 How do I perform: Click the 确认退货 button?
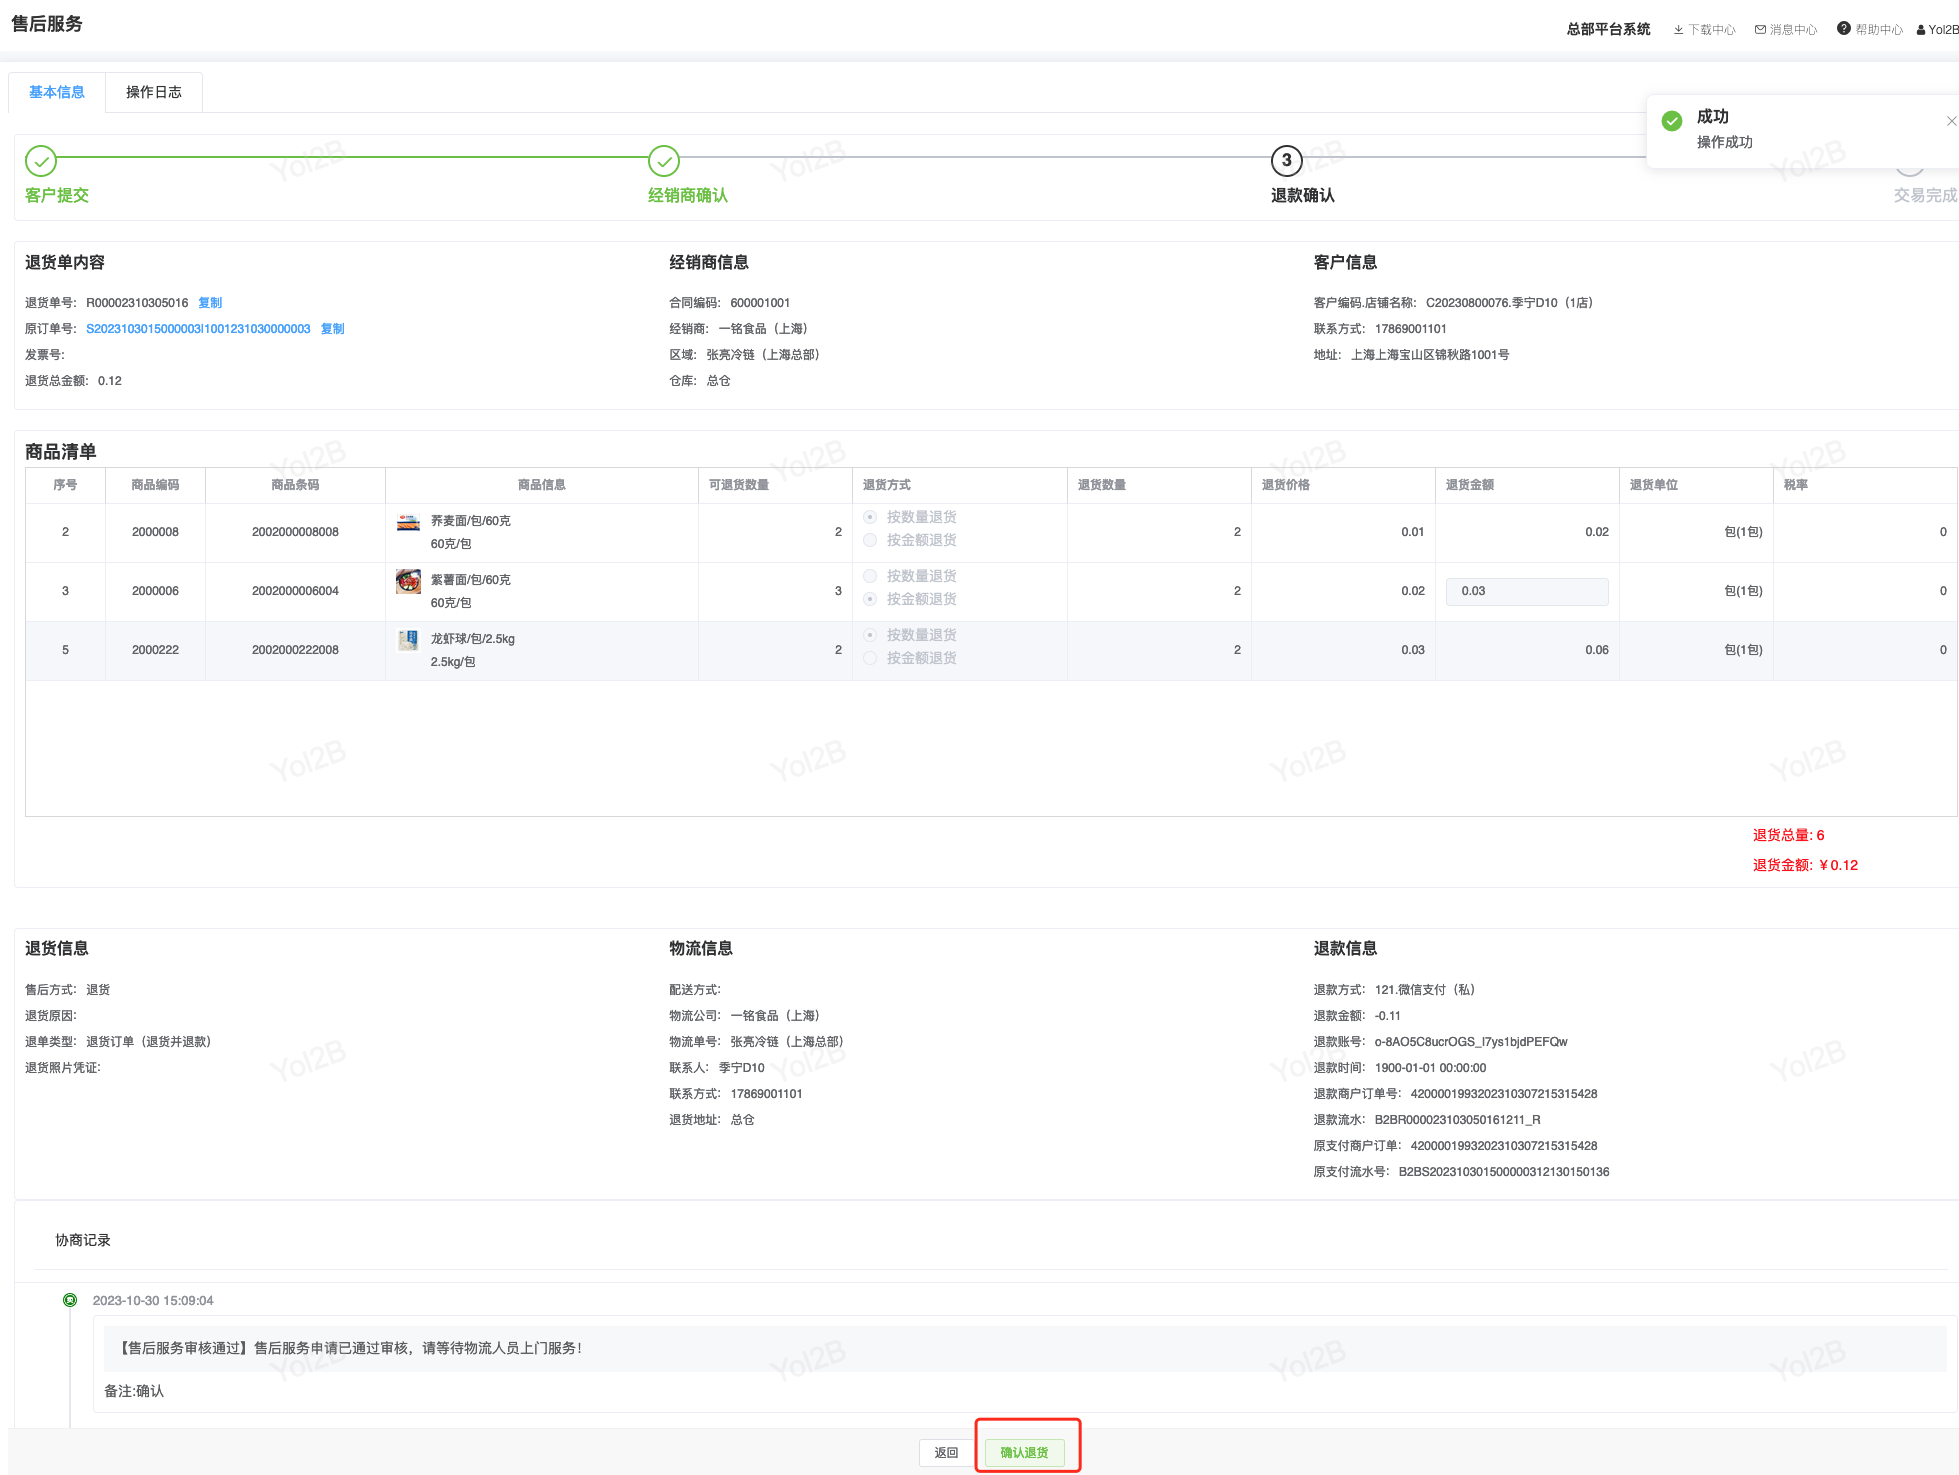[1024, 1452]
